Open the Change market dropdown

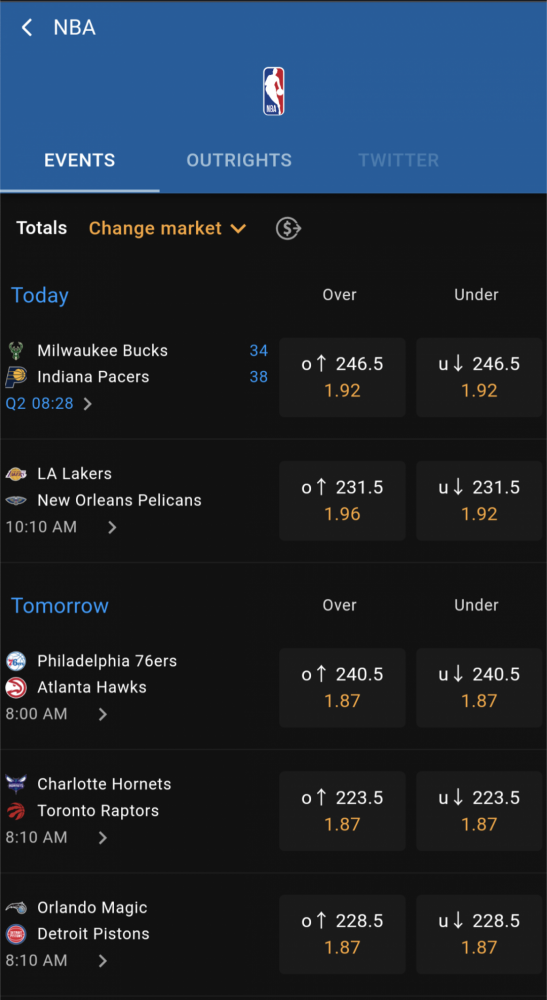coord(168,228)
